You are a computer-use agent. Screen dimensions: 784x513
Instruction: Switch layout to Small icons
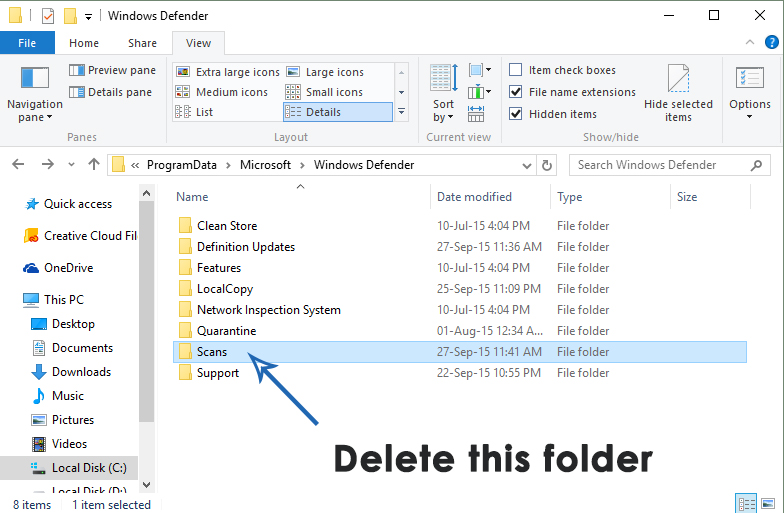coord(324,92)
